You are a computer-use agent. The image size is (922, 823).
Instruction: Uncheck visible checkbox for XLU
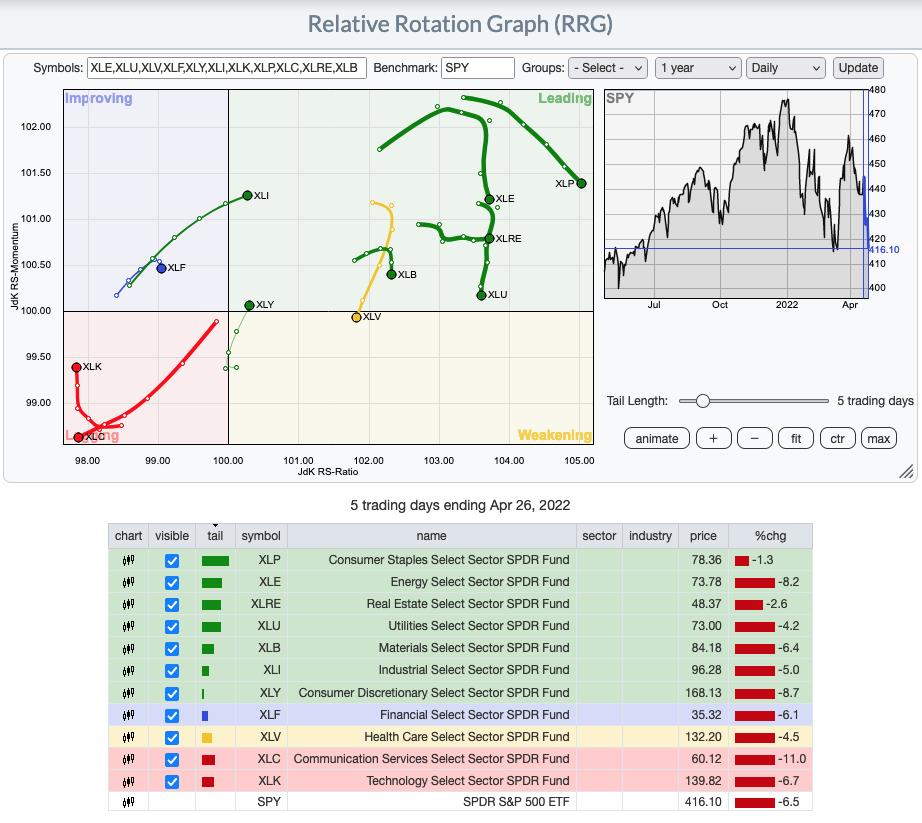click(172, 627)
